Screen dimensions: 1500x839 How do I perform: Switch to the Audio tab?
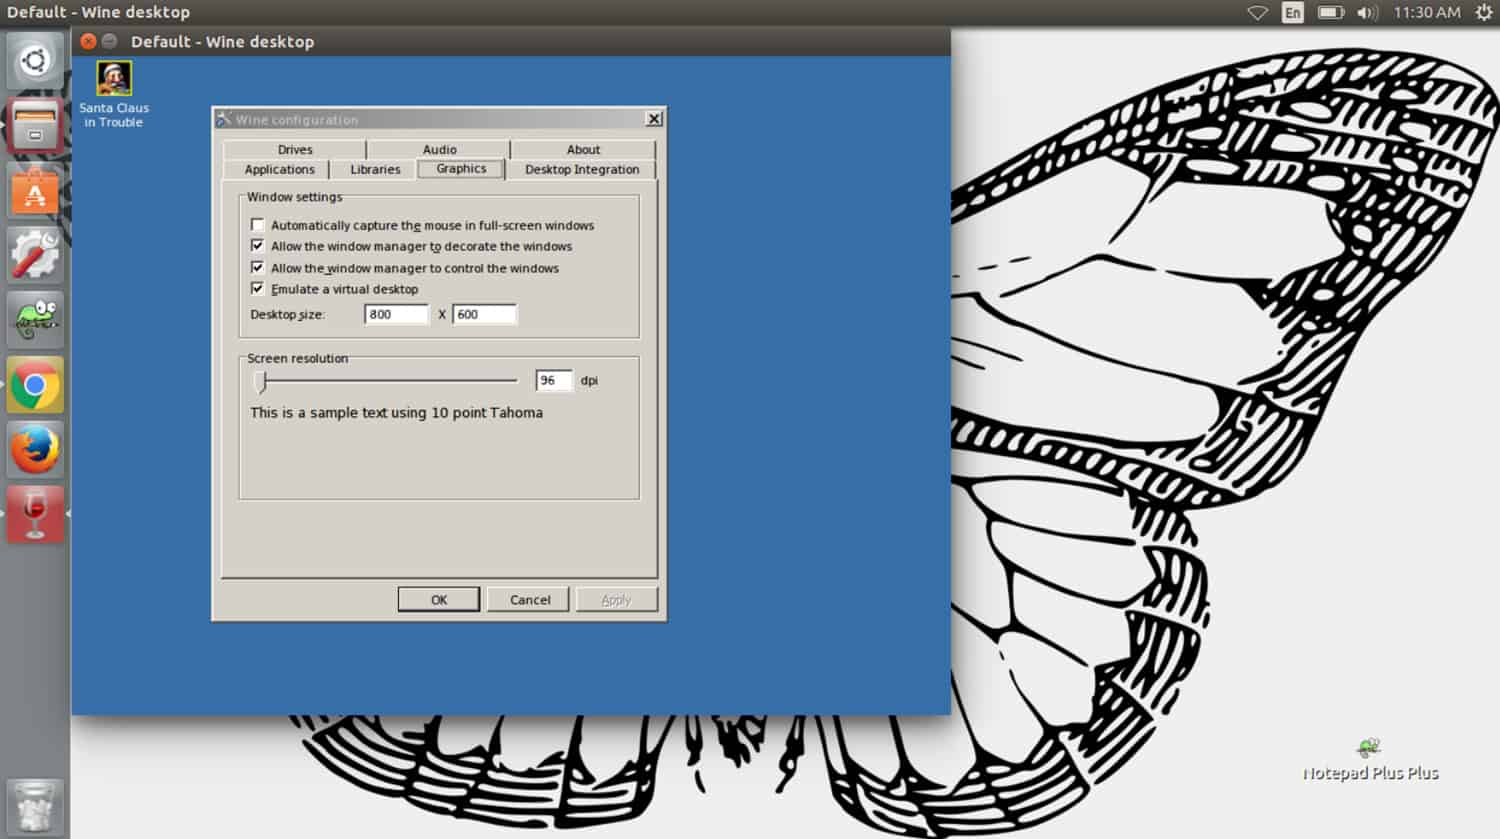(439, 149)
